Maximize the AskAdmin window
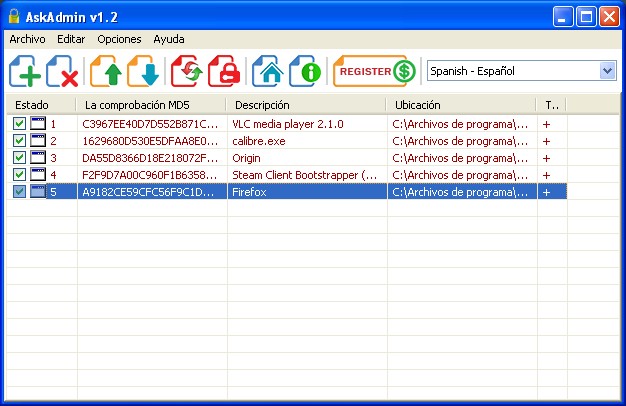Image resolution: width=626 pixels, height=406 pixels. [x=586, y=17]
